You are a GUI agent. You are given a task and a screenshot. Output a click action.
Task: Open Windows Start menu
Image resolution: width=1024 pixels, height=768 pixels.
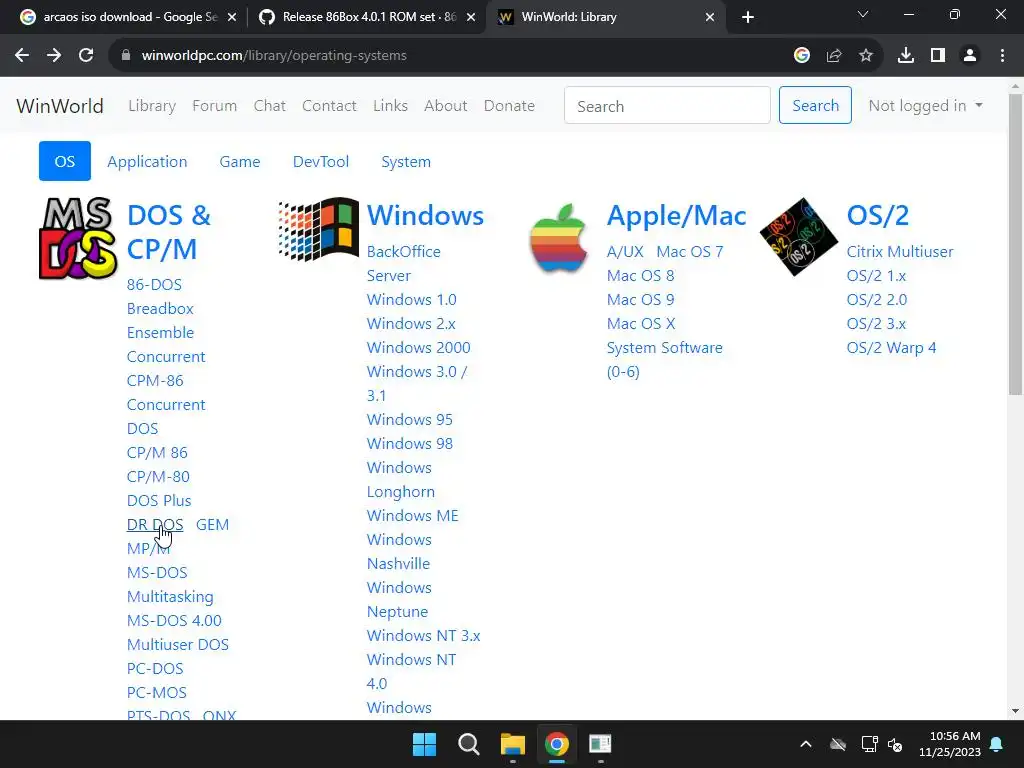click(x=424, y=744)
